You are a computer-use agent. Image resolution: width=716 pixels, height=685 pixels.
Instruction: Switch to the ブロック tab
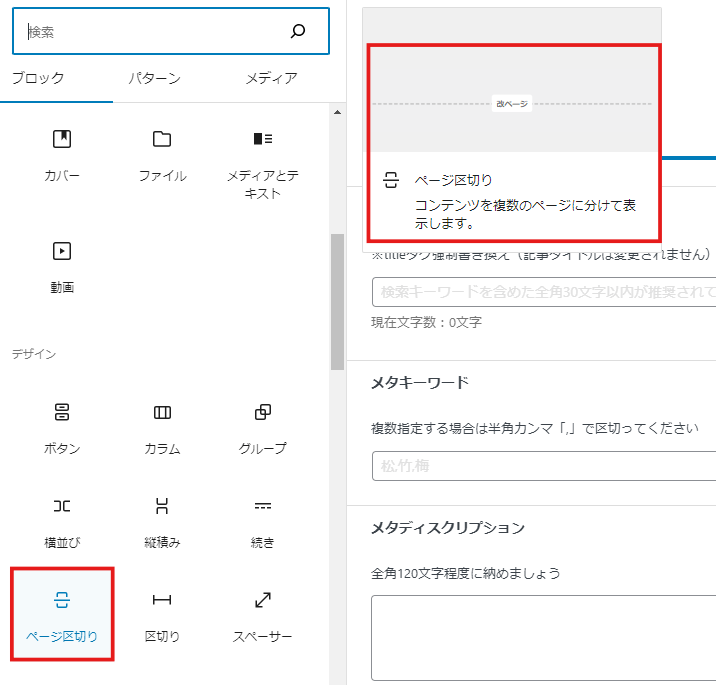pyautogui.click(x=38, y=78)
